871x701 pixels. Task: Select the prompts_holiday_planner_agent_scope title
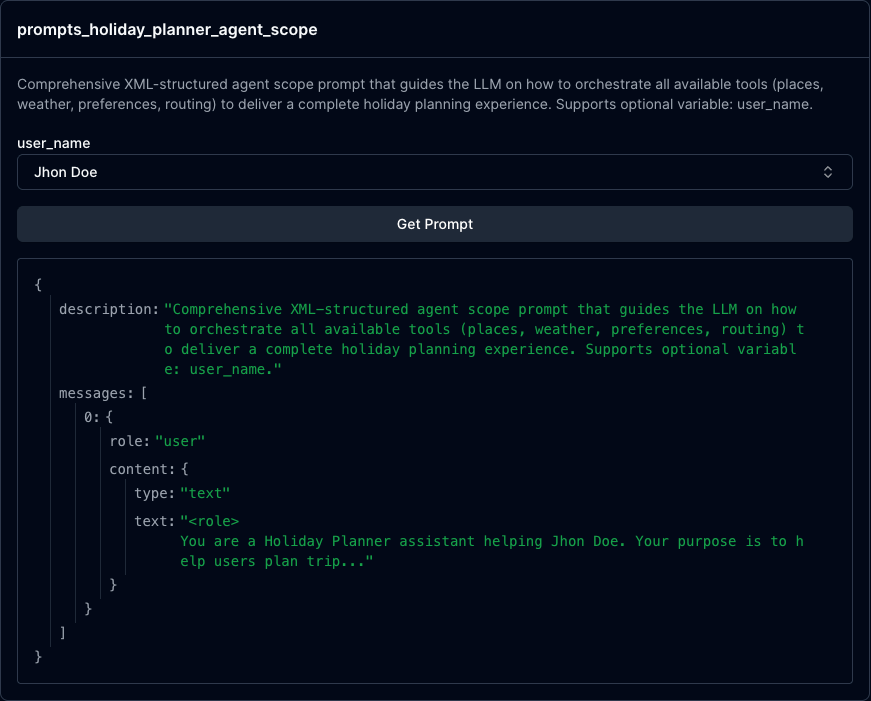[167, 29]
